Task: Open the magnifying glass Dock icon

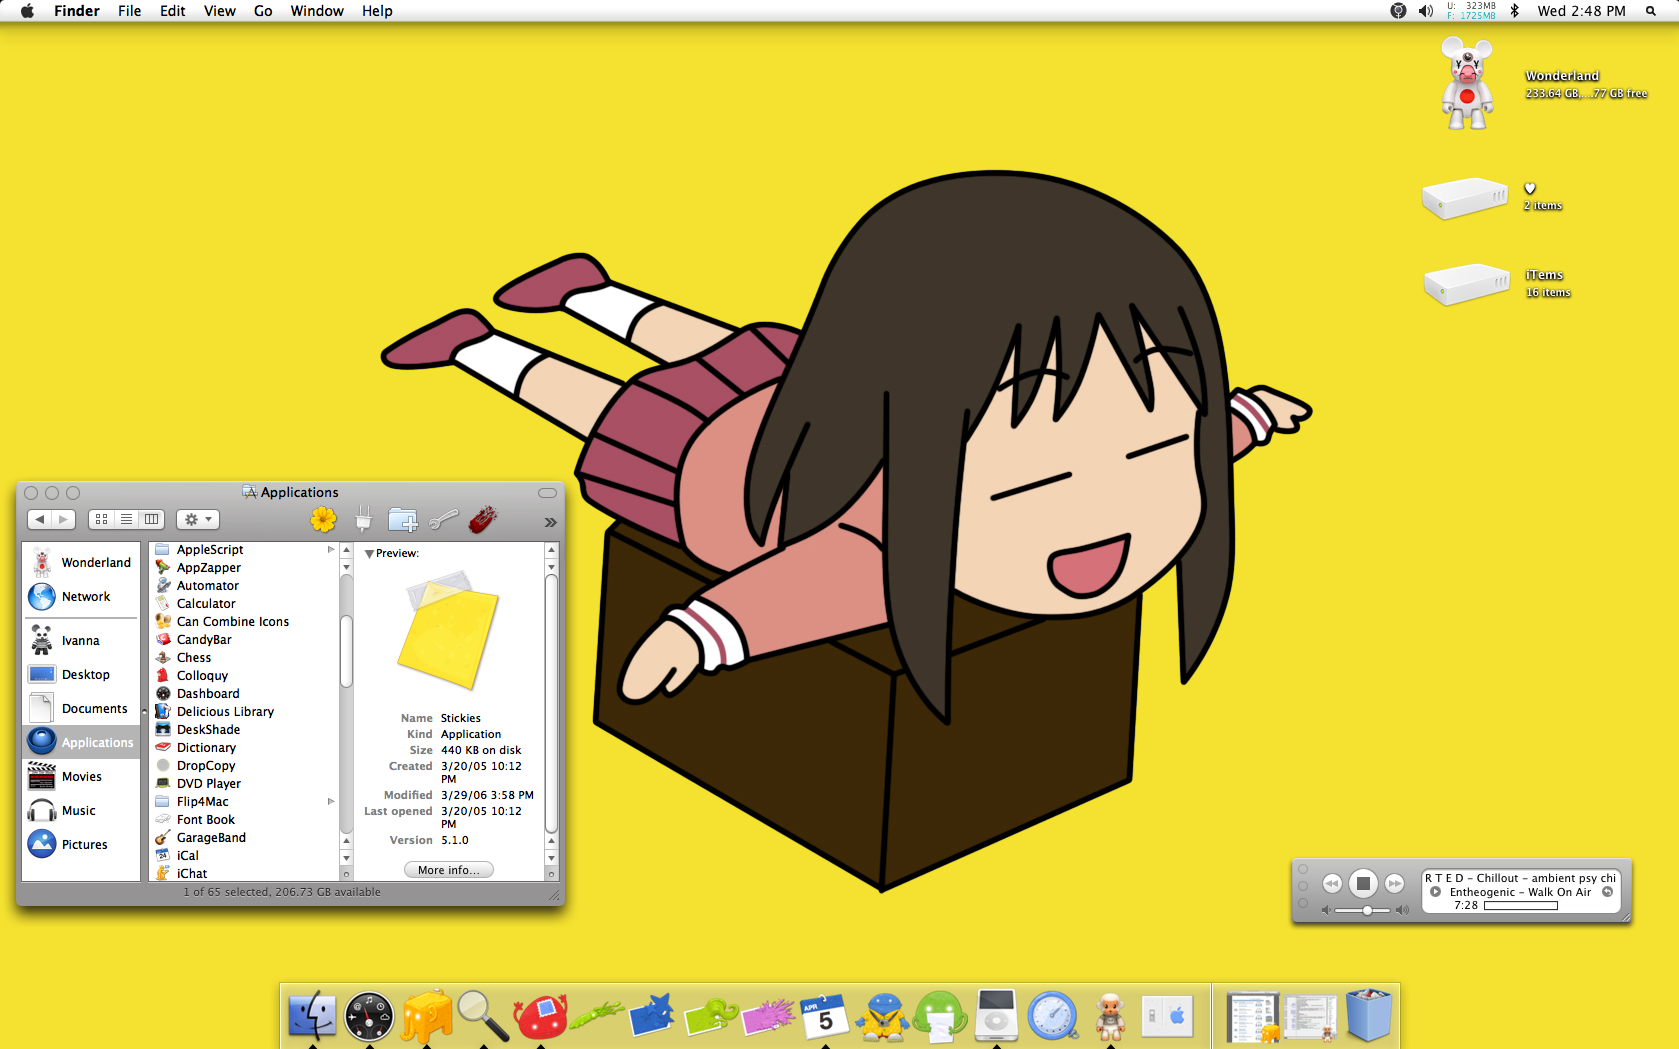Action: (x=483, y=1016)
